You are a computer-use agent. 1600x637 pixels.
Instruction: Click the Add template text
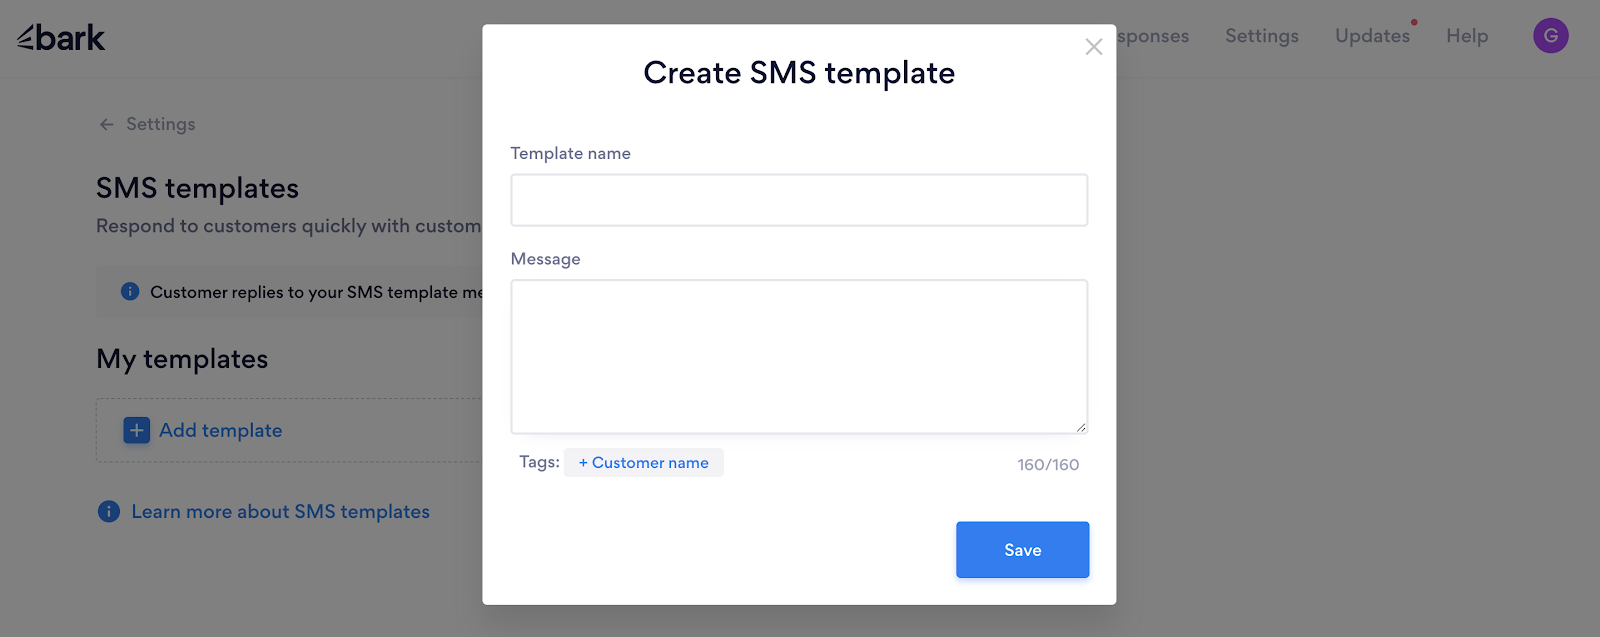coord(220,430)
